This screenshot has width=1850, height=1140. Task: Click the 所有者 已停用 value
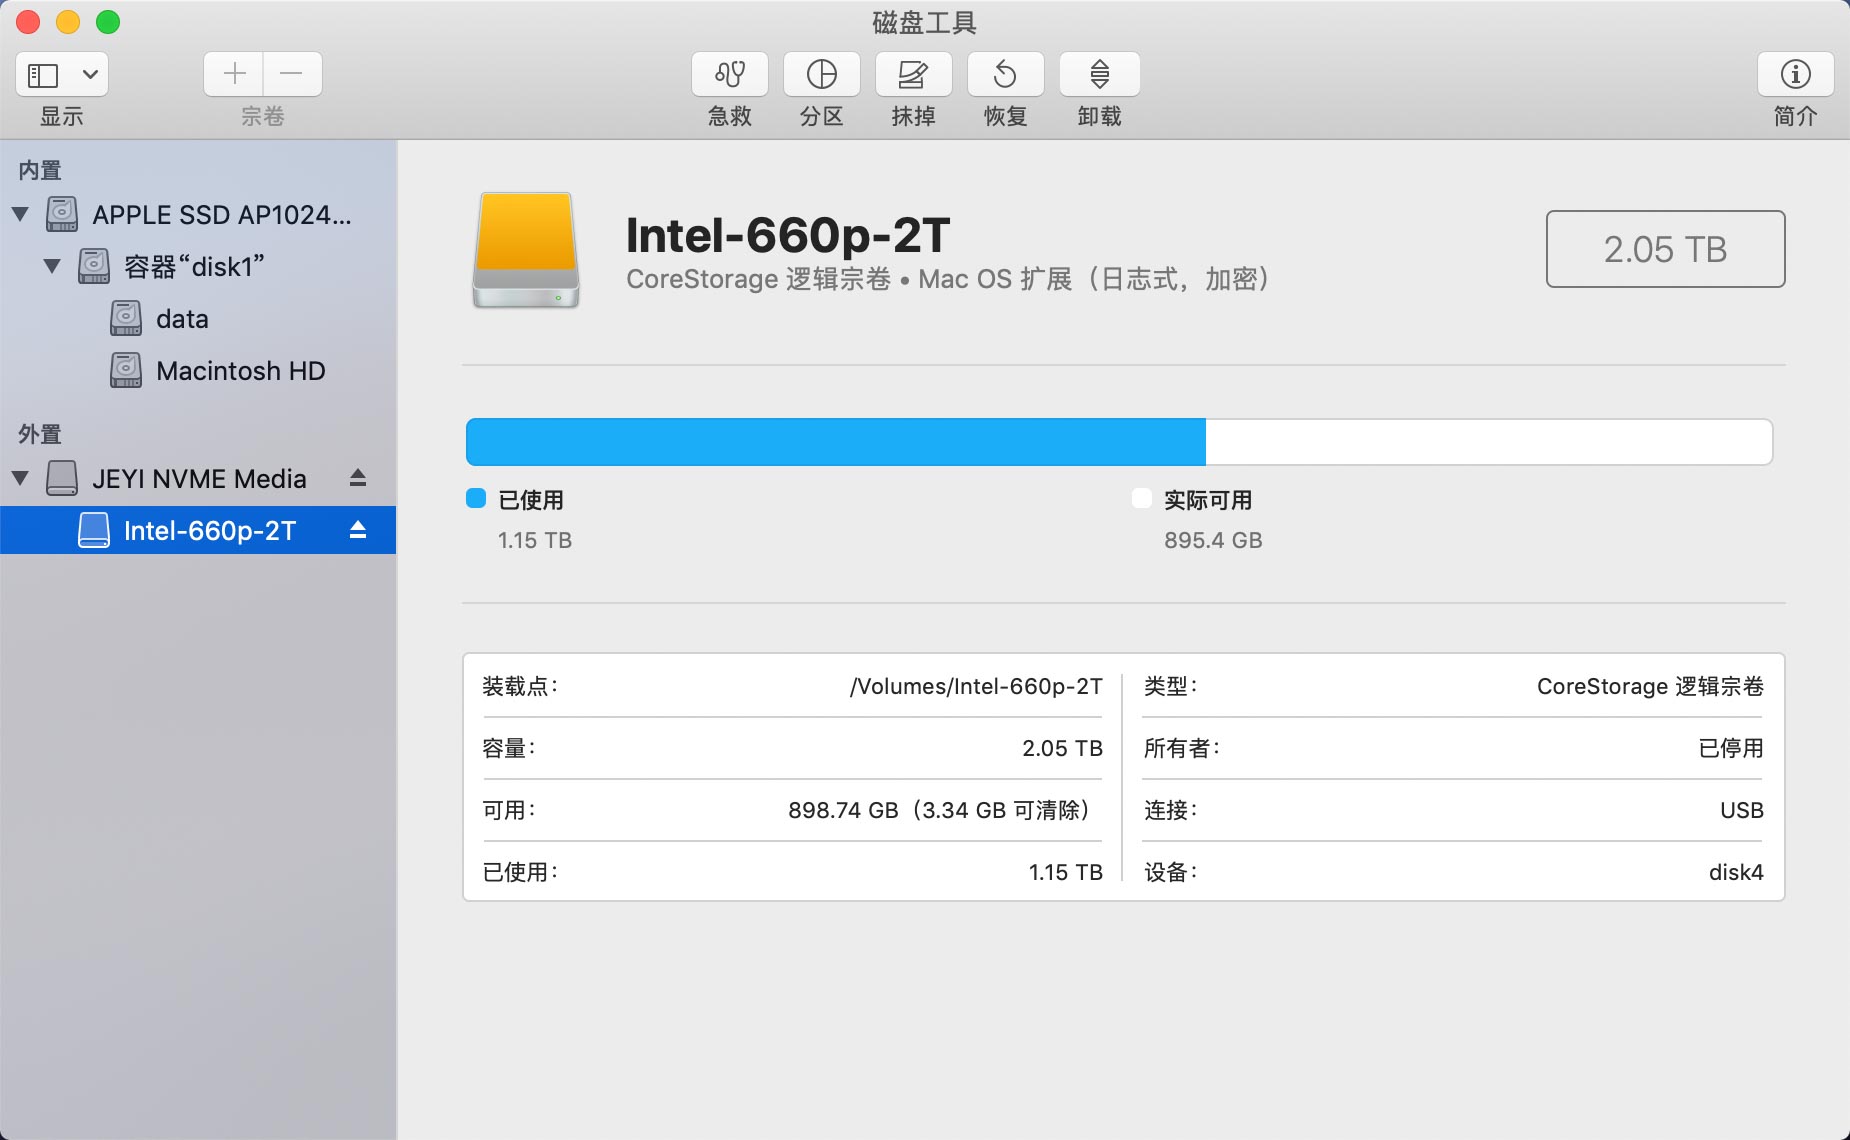coord(1731,748)
